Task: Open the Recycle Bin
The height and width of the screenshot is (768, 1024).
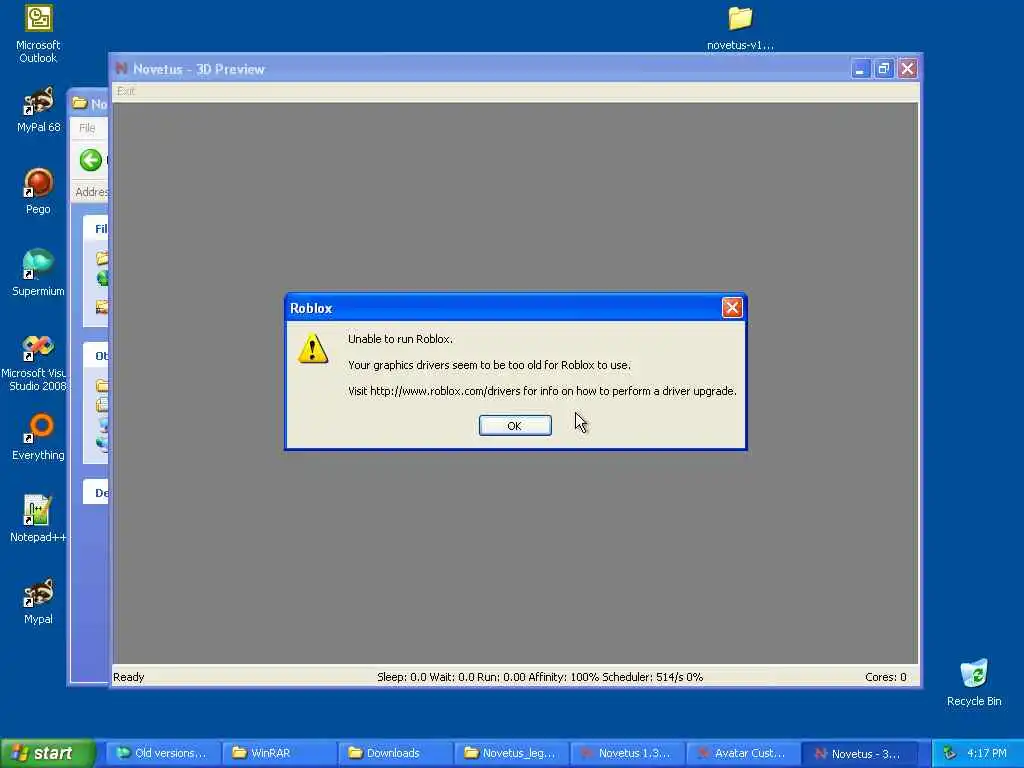Action: [x=974, y=683]
